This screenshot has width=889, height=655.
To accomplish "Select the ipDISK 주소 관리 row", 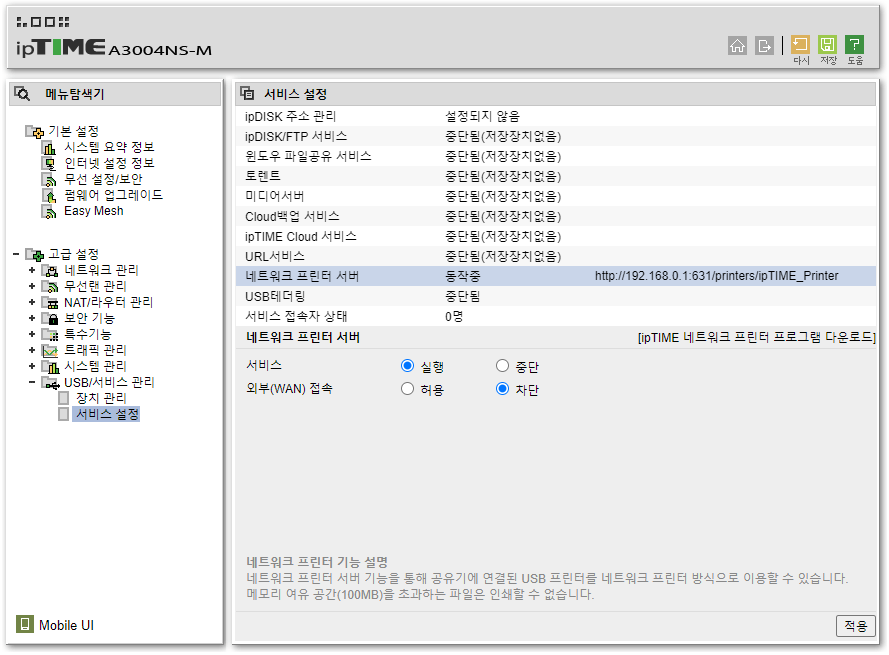I will click(556, 117).
